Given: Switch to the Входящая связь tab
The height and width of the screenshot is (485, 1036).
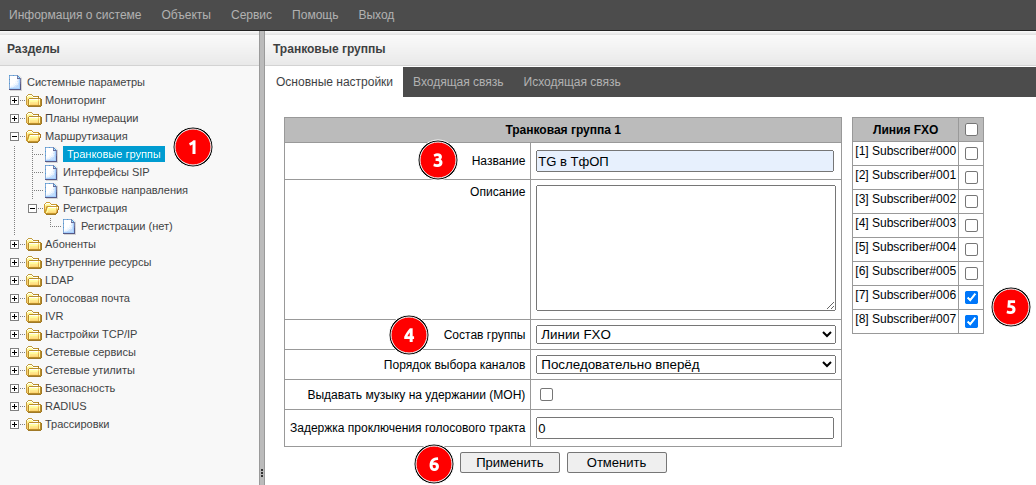Looking at the screenshot, I should tap(458, 82).
